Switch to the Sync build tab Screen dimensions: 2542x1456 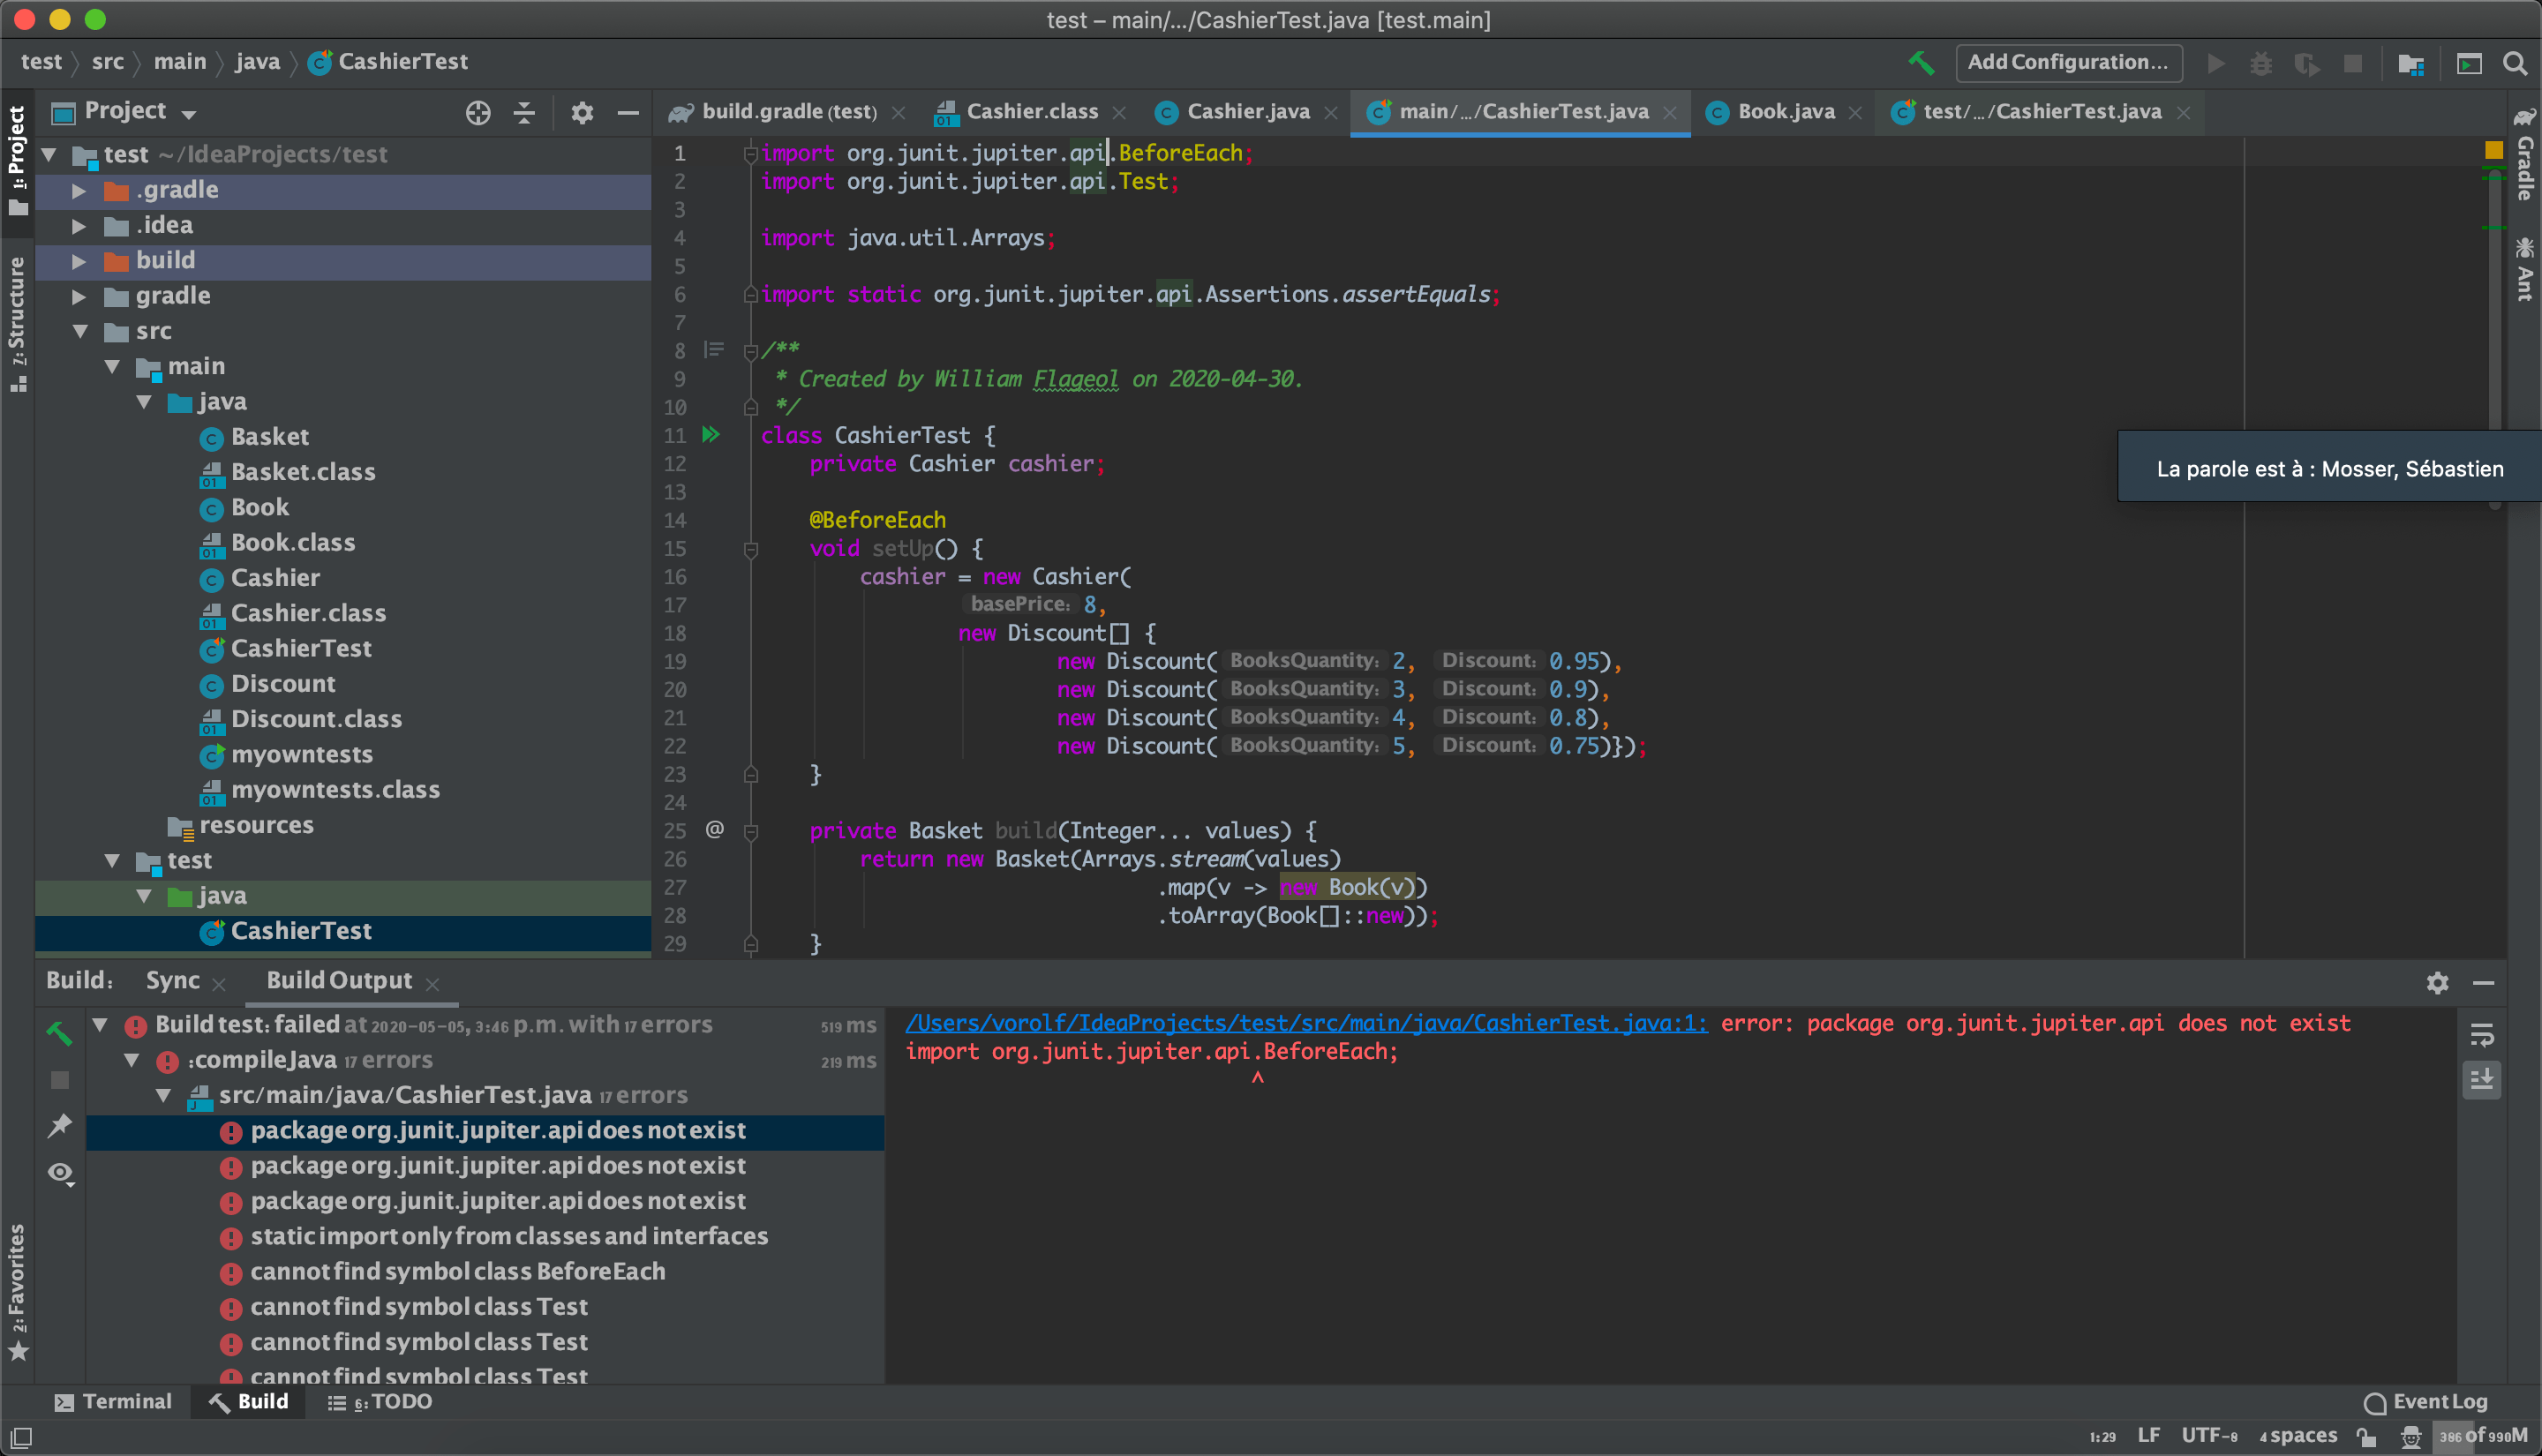click(172, 980)
